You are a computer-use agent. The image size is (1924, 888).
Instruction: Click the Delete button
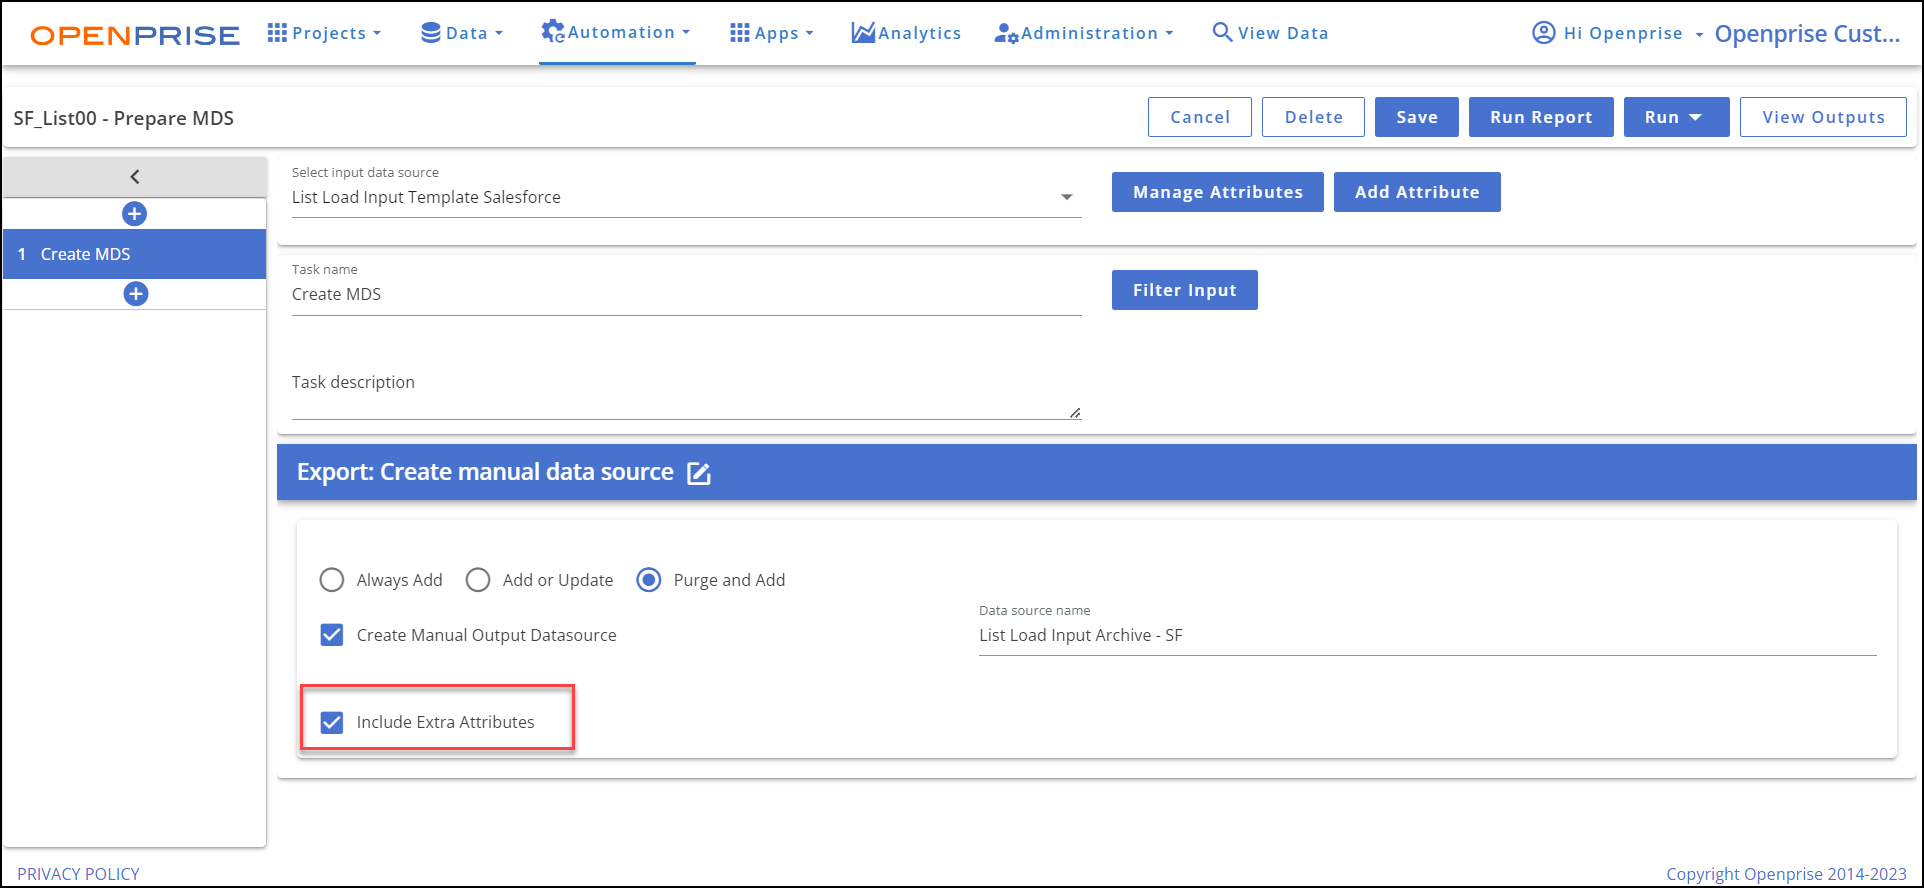click(x=1313, y=117)
